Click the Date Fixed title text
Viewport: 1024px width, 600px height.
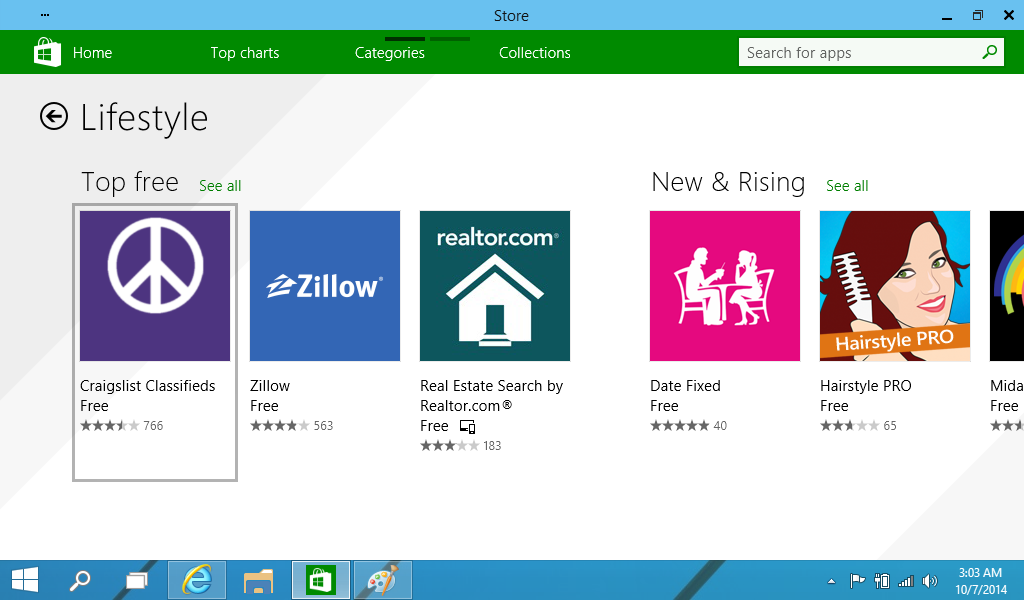(685, 386)
